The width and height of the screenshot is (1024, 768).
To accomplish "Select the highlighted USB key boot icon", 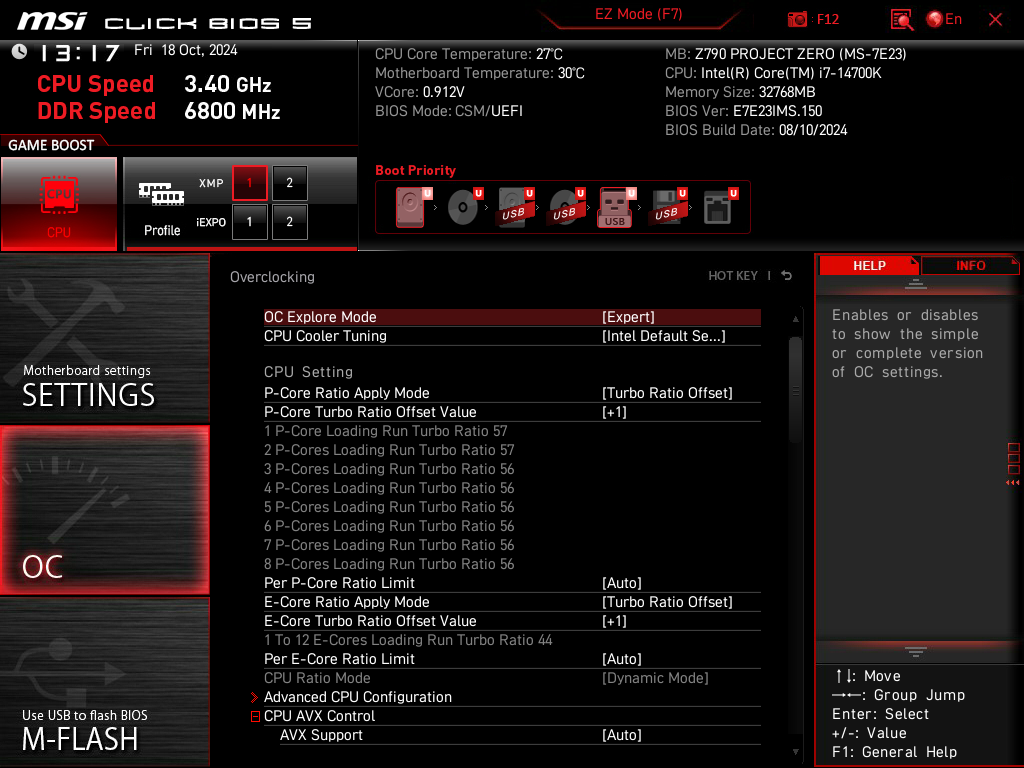I will 616,207.
